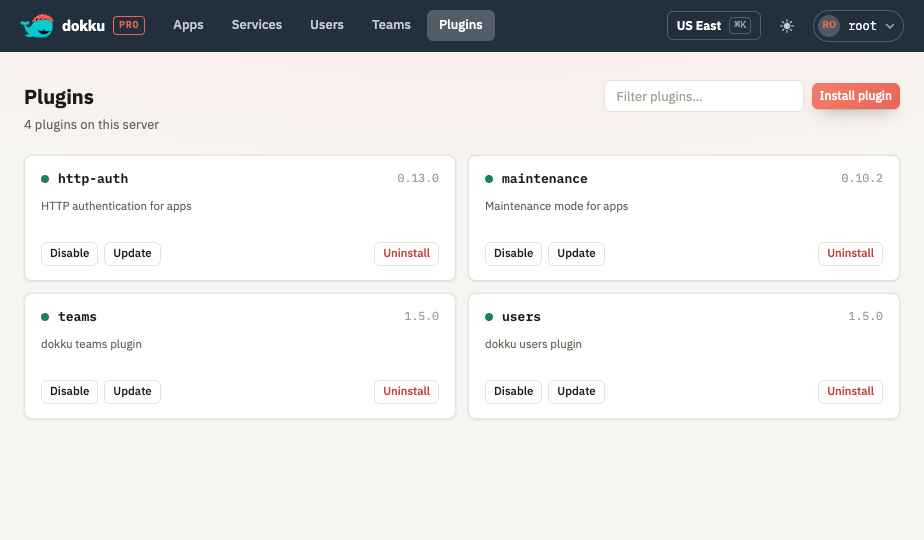Click 'HTTP authentication for apps' description

tap(116, 206)
